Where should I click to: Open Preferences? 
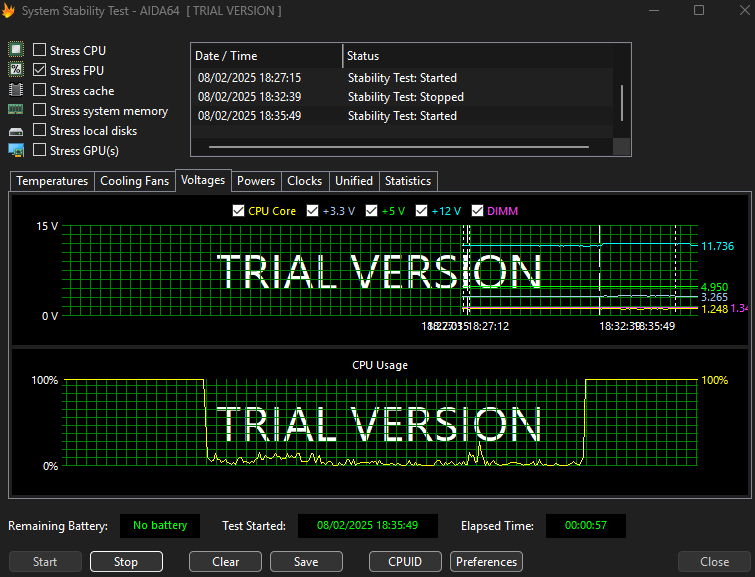pyautogui.click(x=486, y=562)
